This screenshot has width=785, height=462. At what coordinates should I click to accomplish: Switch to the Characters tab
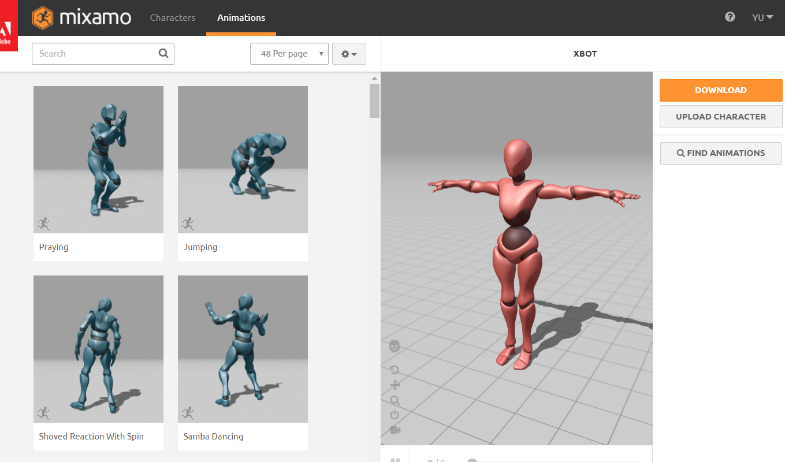[x=172, y=18]
